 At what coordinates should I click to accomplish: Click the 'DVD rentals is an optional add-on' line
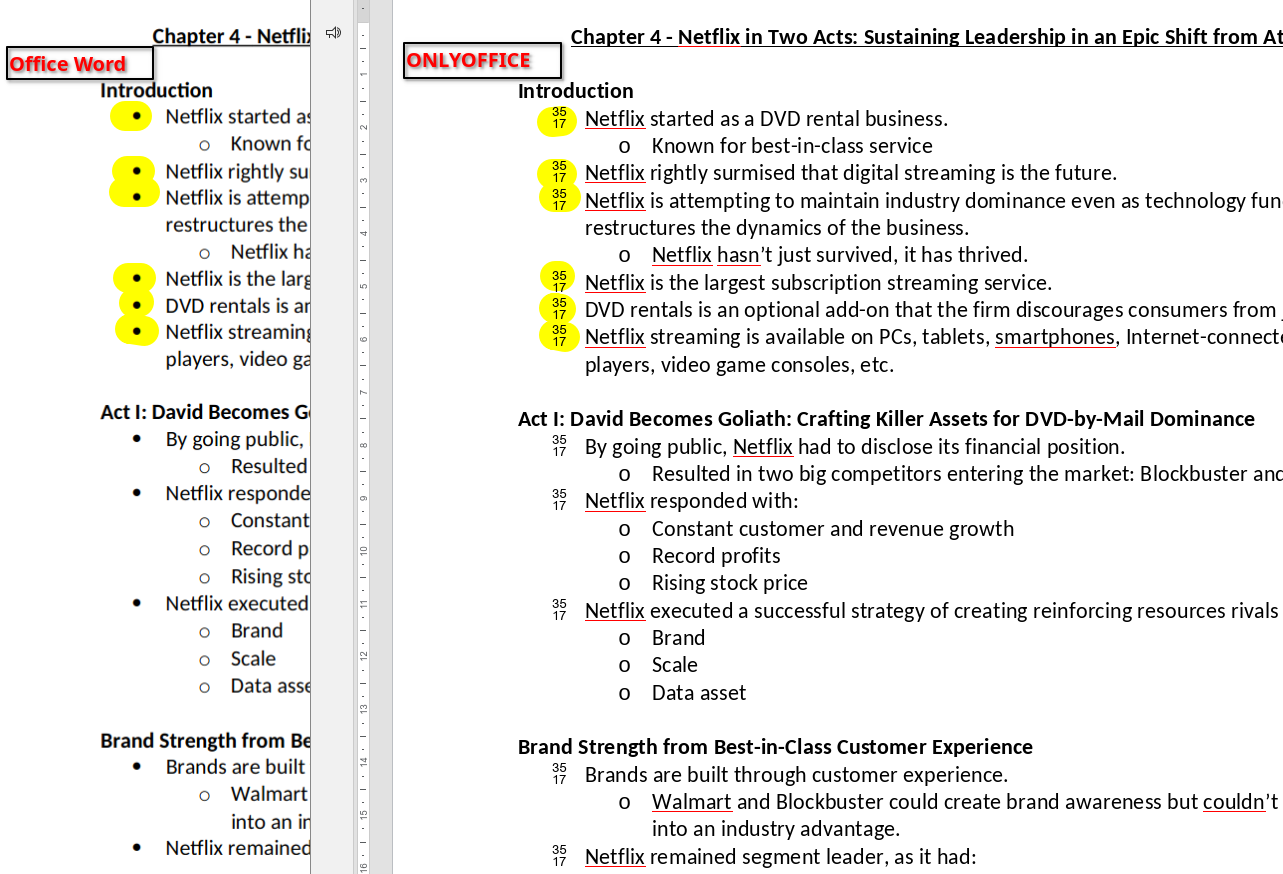pyautogui.click(x=934, y=310)
